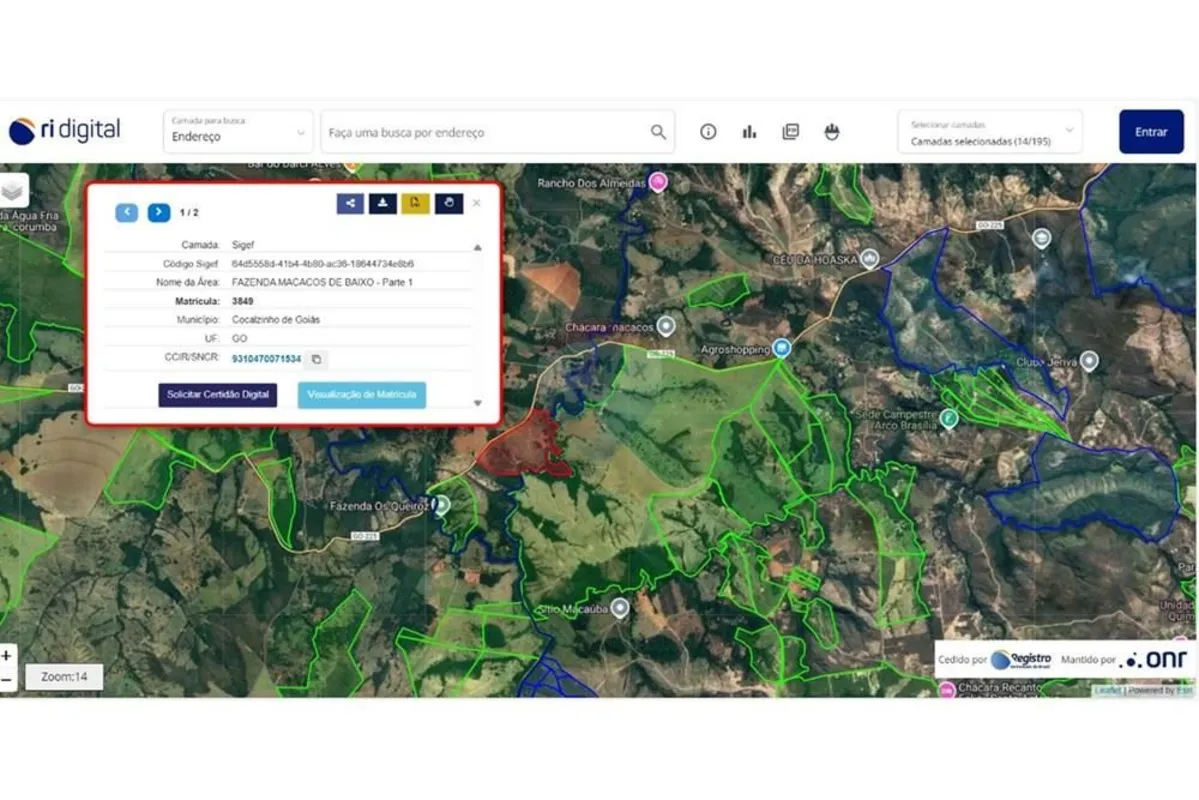Open the layers stack button on map
The height and width of the screenshot is (800, 1199).
[13, 190]
